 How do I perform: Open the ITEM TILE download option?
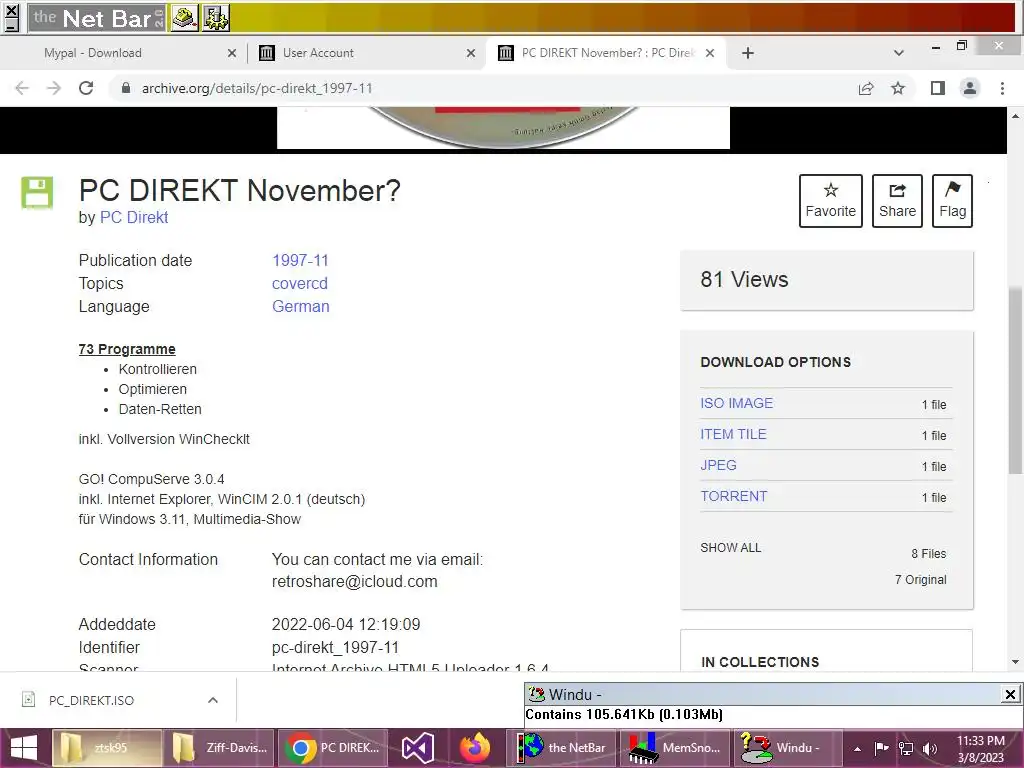click(x=733, y=434)
